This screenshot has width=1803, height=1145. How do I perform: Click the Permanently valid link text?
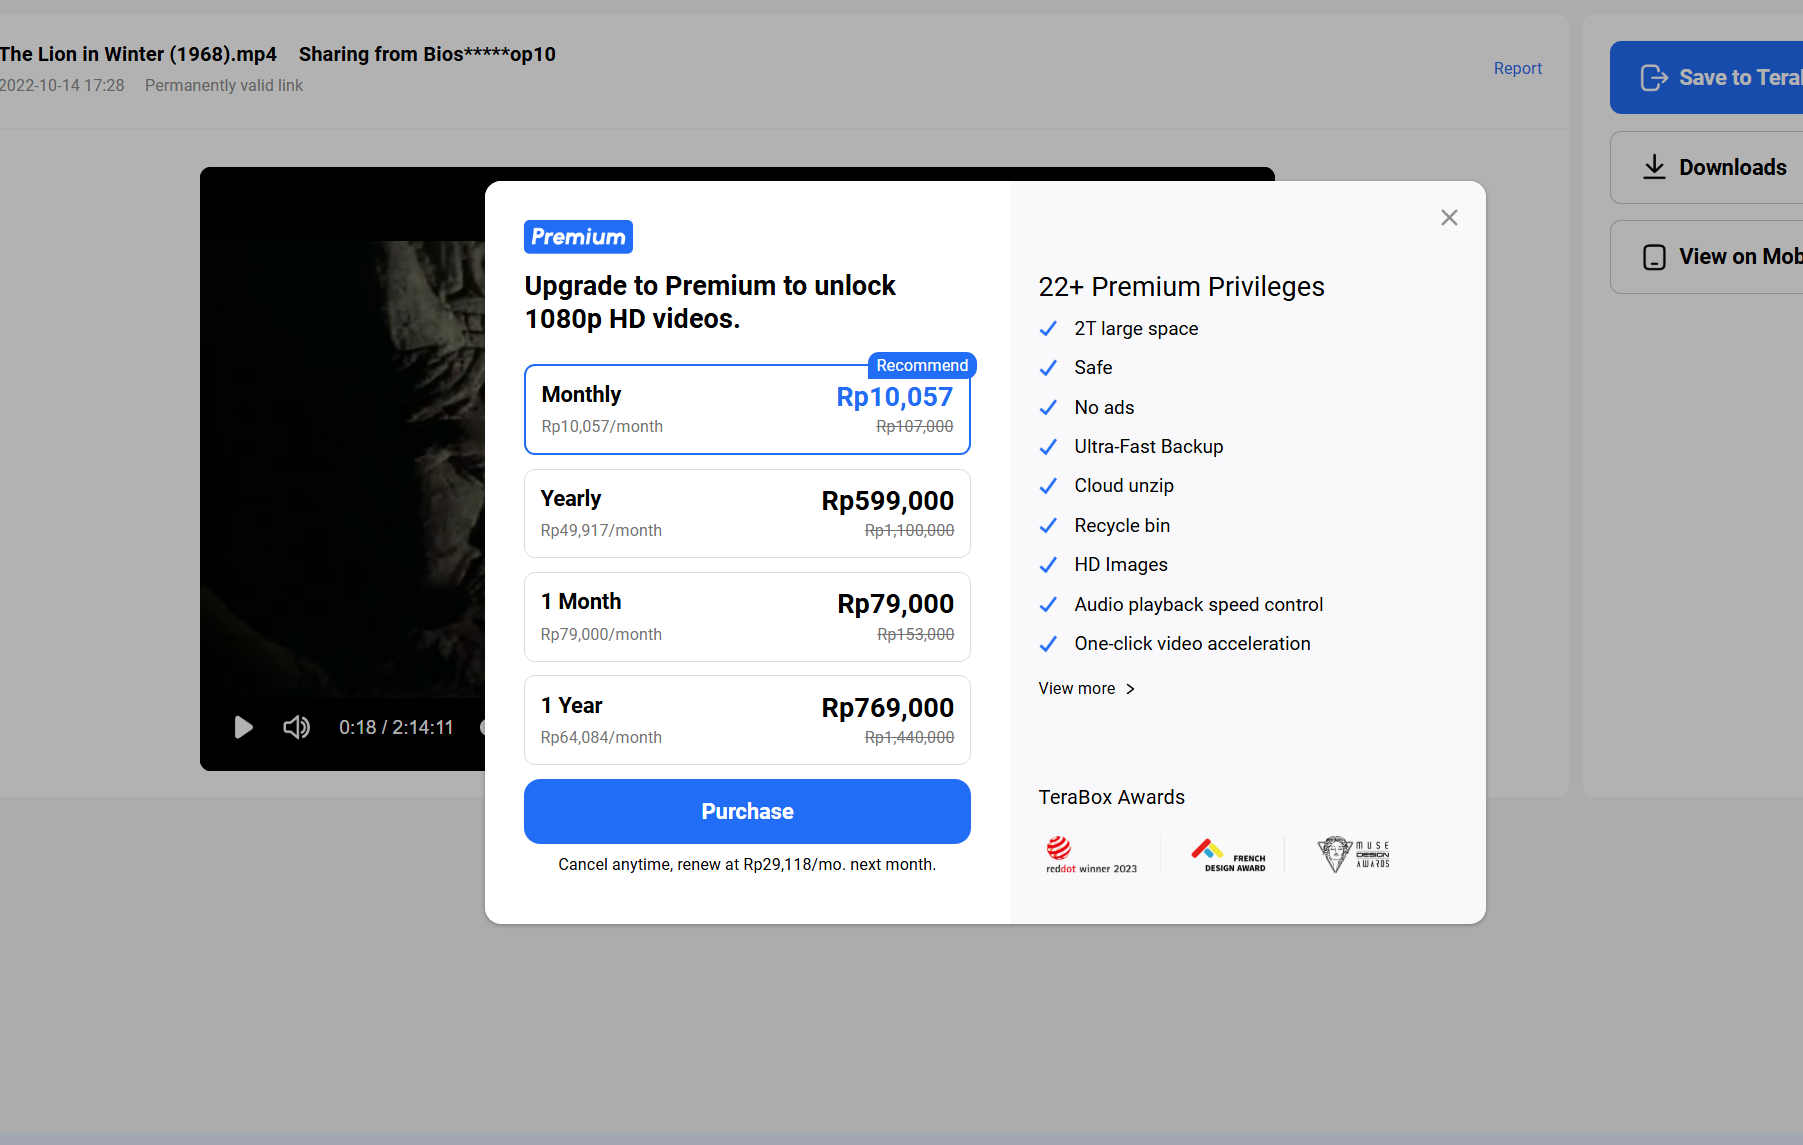pyautogui.click(x=224, y=86)
